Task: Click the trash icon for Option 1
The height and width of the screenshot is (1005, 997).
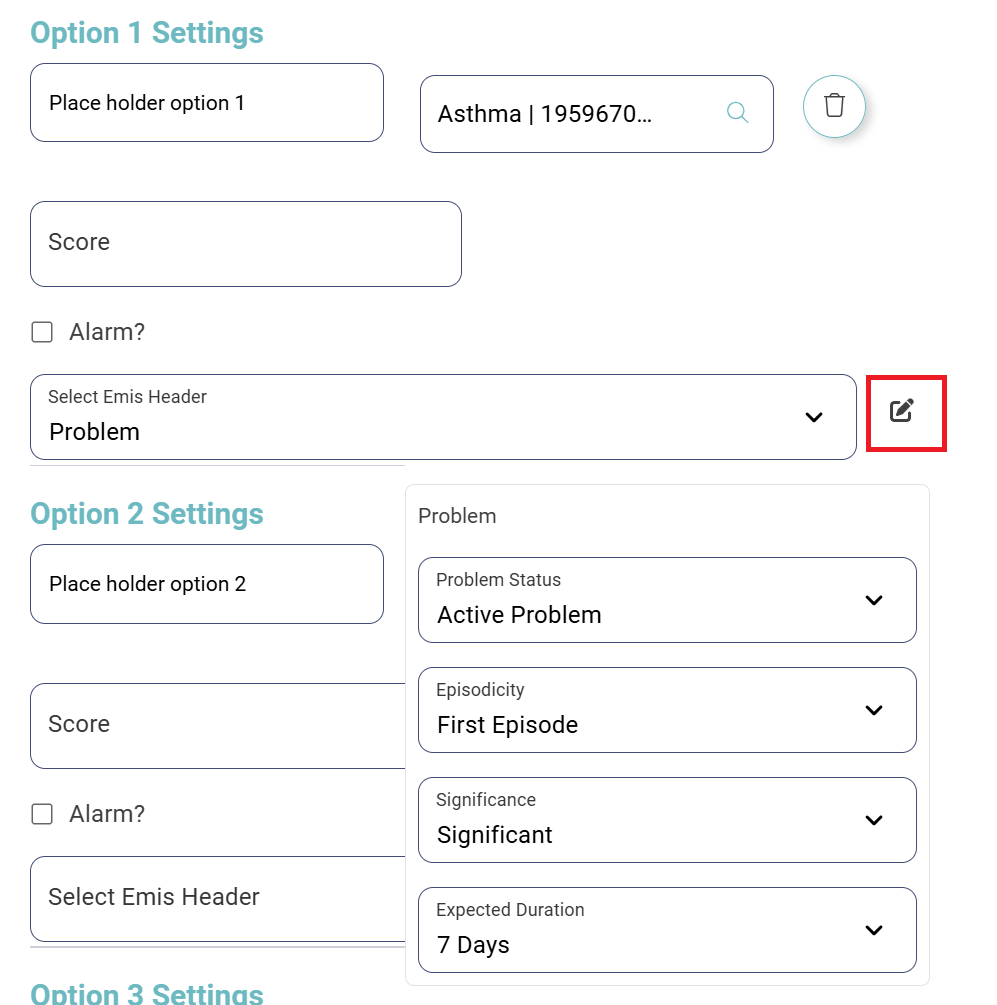Action: pos(834,106)
